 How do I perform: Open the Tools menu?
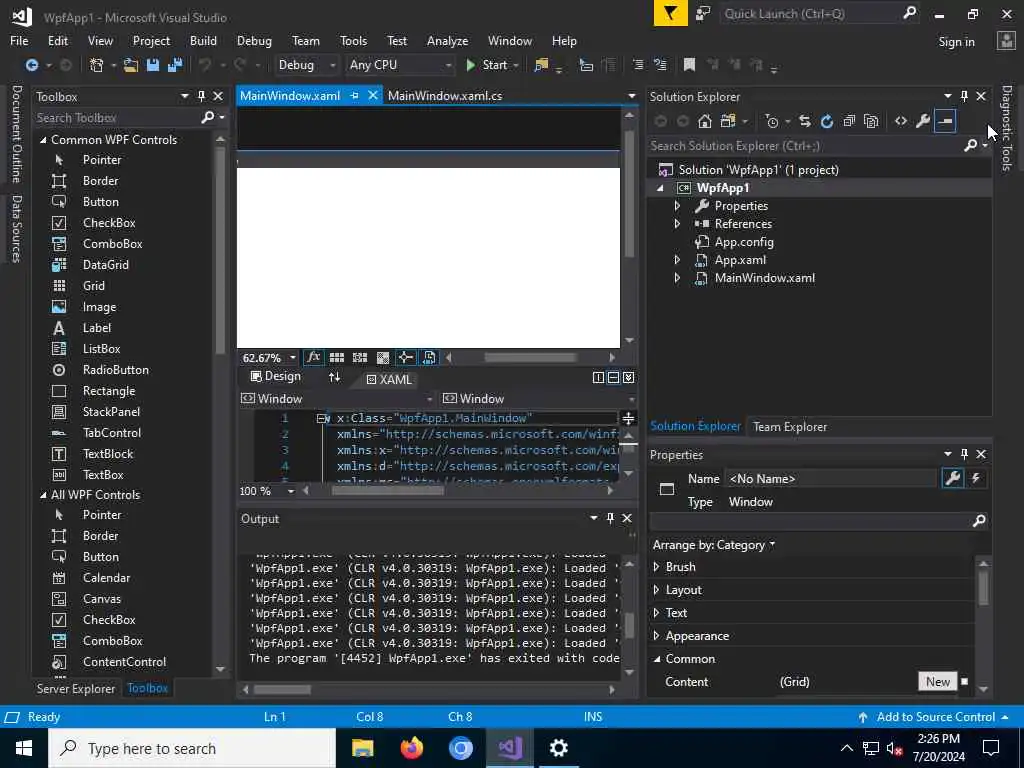[353, 40]
